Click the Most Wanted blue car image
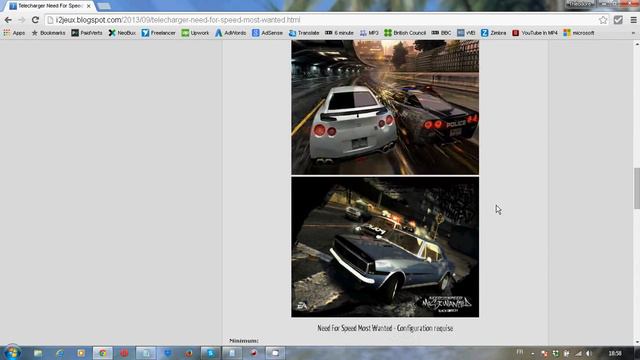The image size is (640, 360). coord(385,247)
